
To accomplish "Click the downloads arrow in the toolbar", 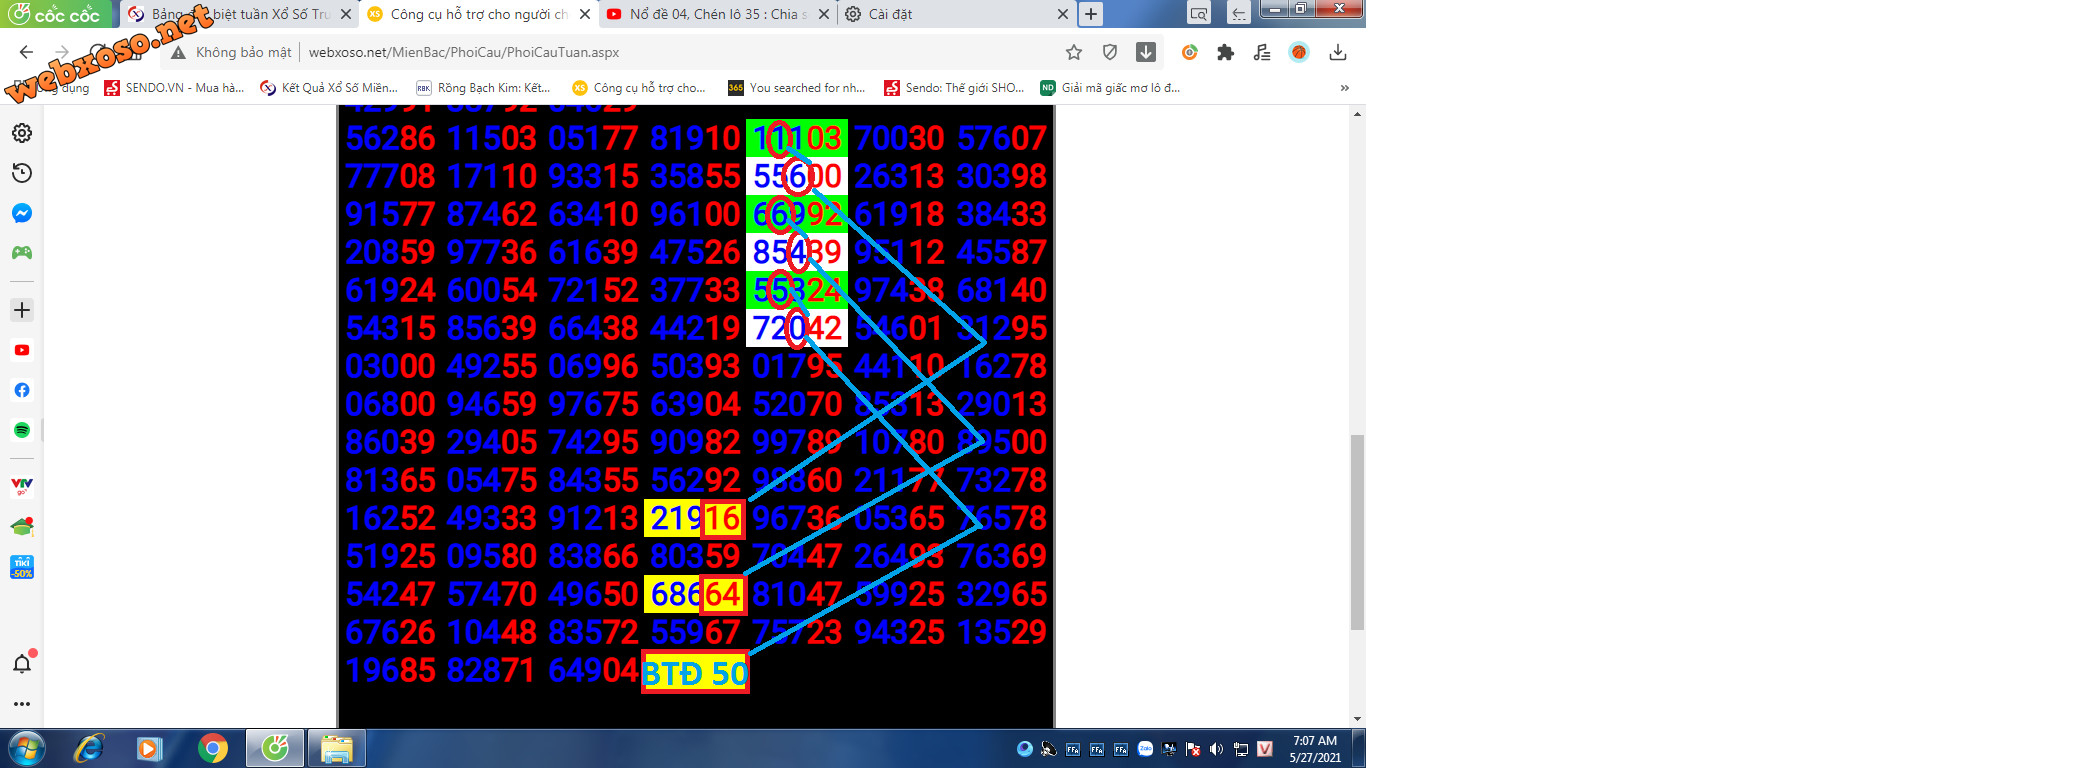I will (1338, 53).
